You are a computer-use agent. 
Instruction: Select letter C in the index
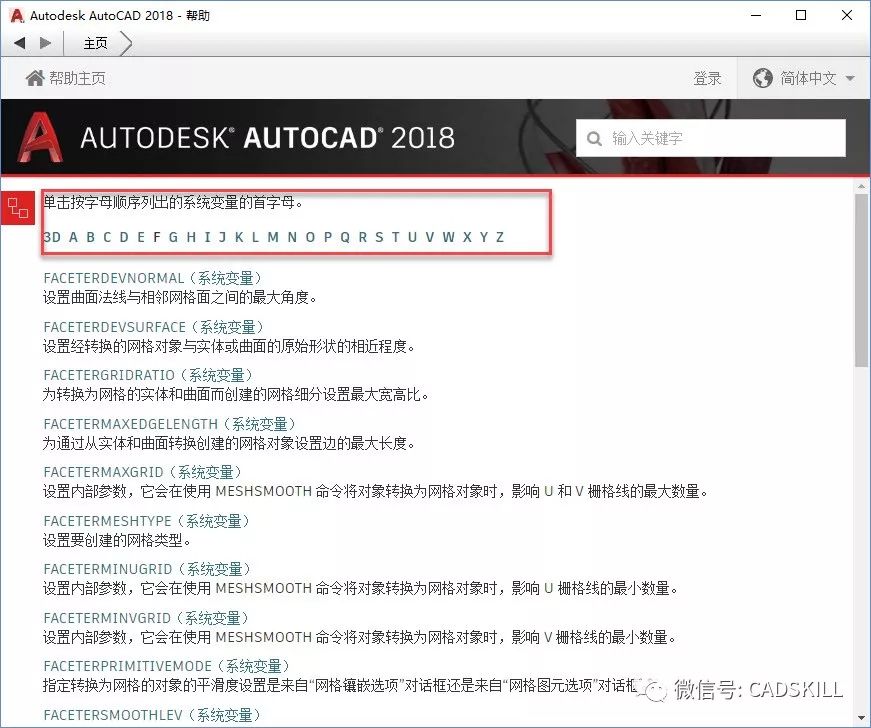tap(107, 237)
